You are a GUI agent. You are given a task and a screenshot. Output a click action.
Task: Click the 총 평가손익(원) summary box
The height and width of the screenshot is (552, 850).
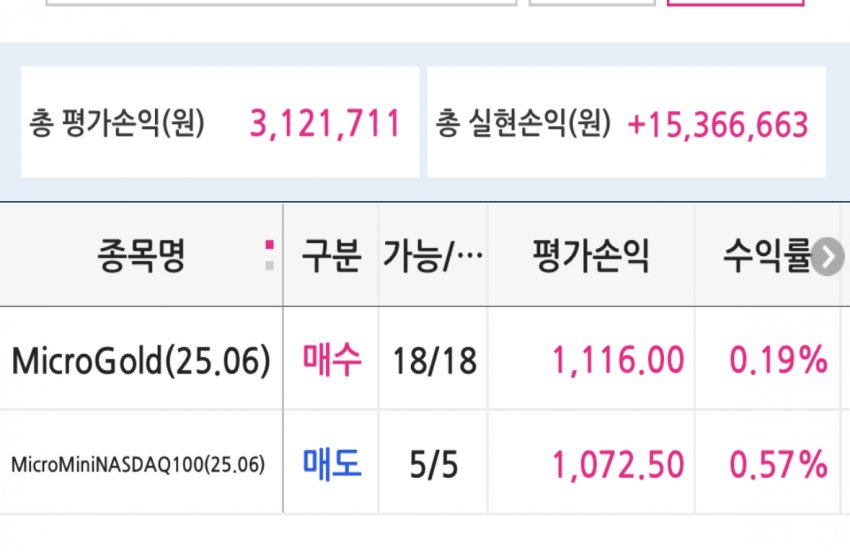pos(220,122)
